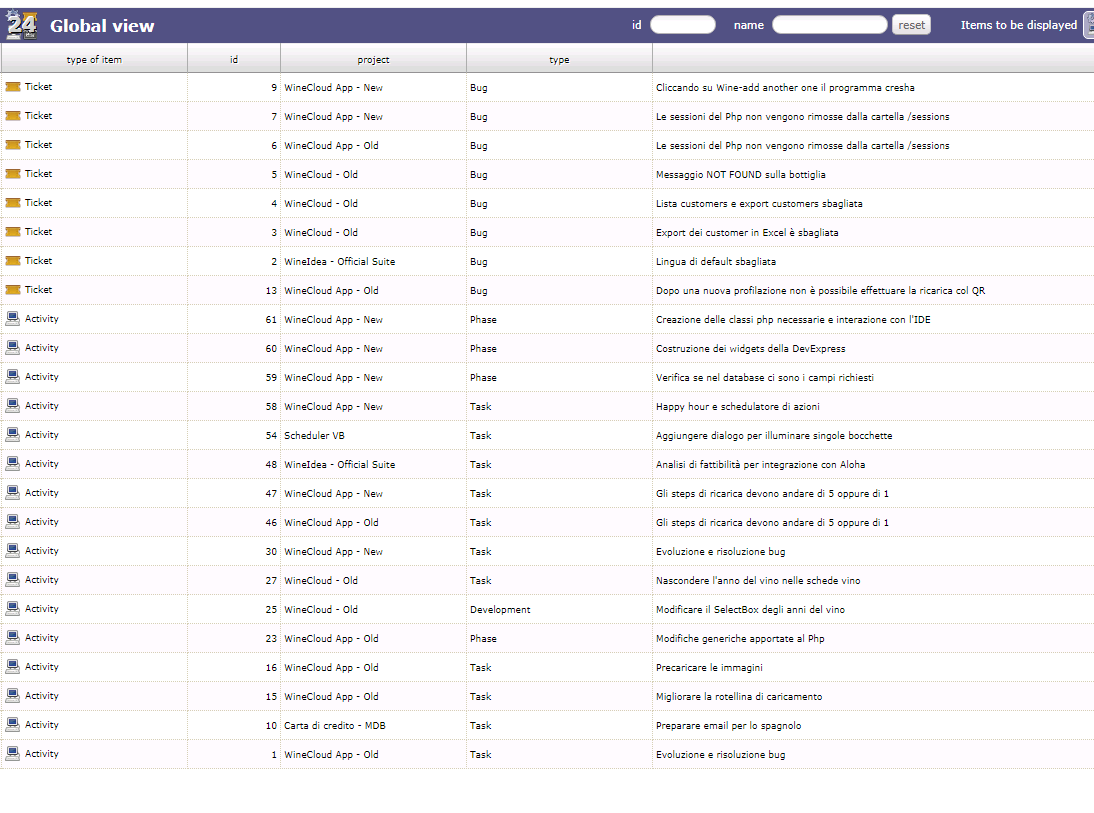Viewport: 1094px width, 813px height.
Task: Click the activity icon for Carta di credito row
Action: 13,725
